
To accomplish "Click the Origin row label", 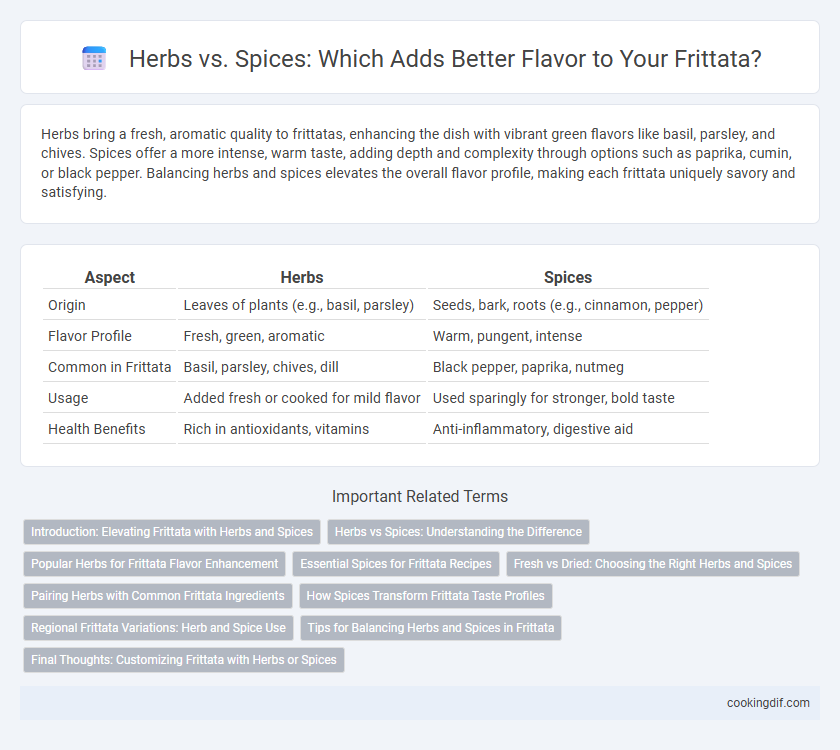I will click(67, 305).
